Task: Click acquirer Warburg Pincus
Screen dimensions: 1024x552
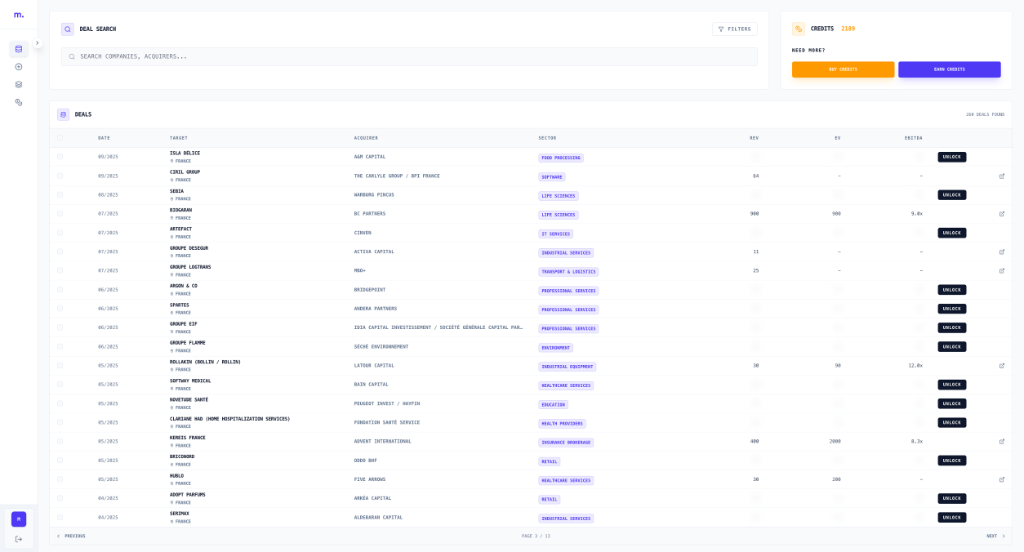Action: pos(374,195)
